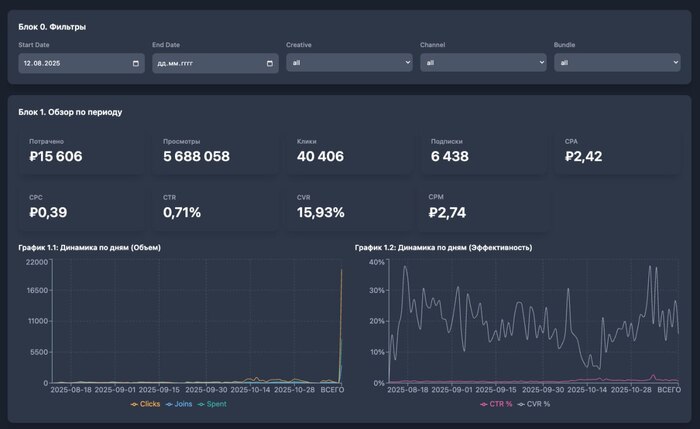Expand the Bundle filter dropdown

[617, 63]
